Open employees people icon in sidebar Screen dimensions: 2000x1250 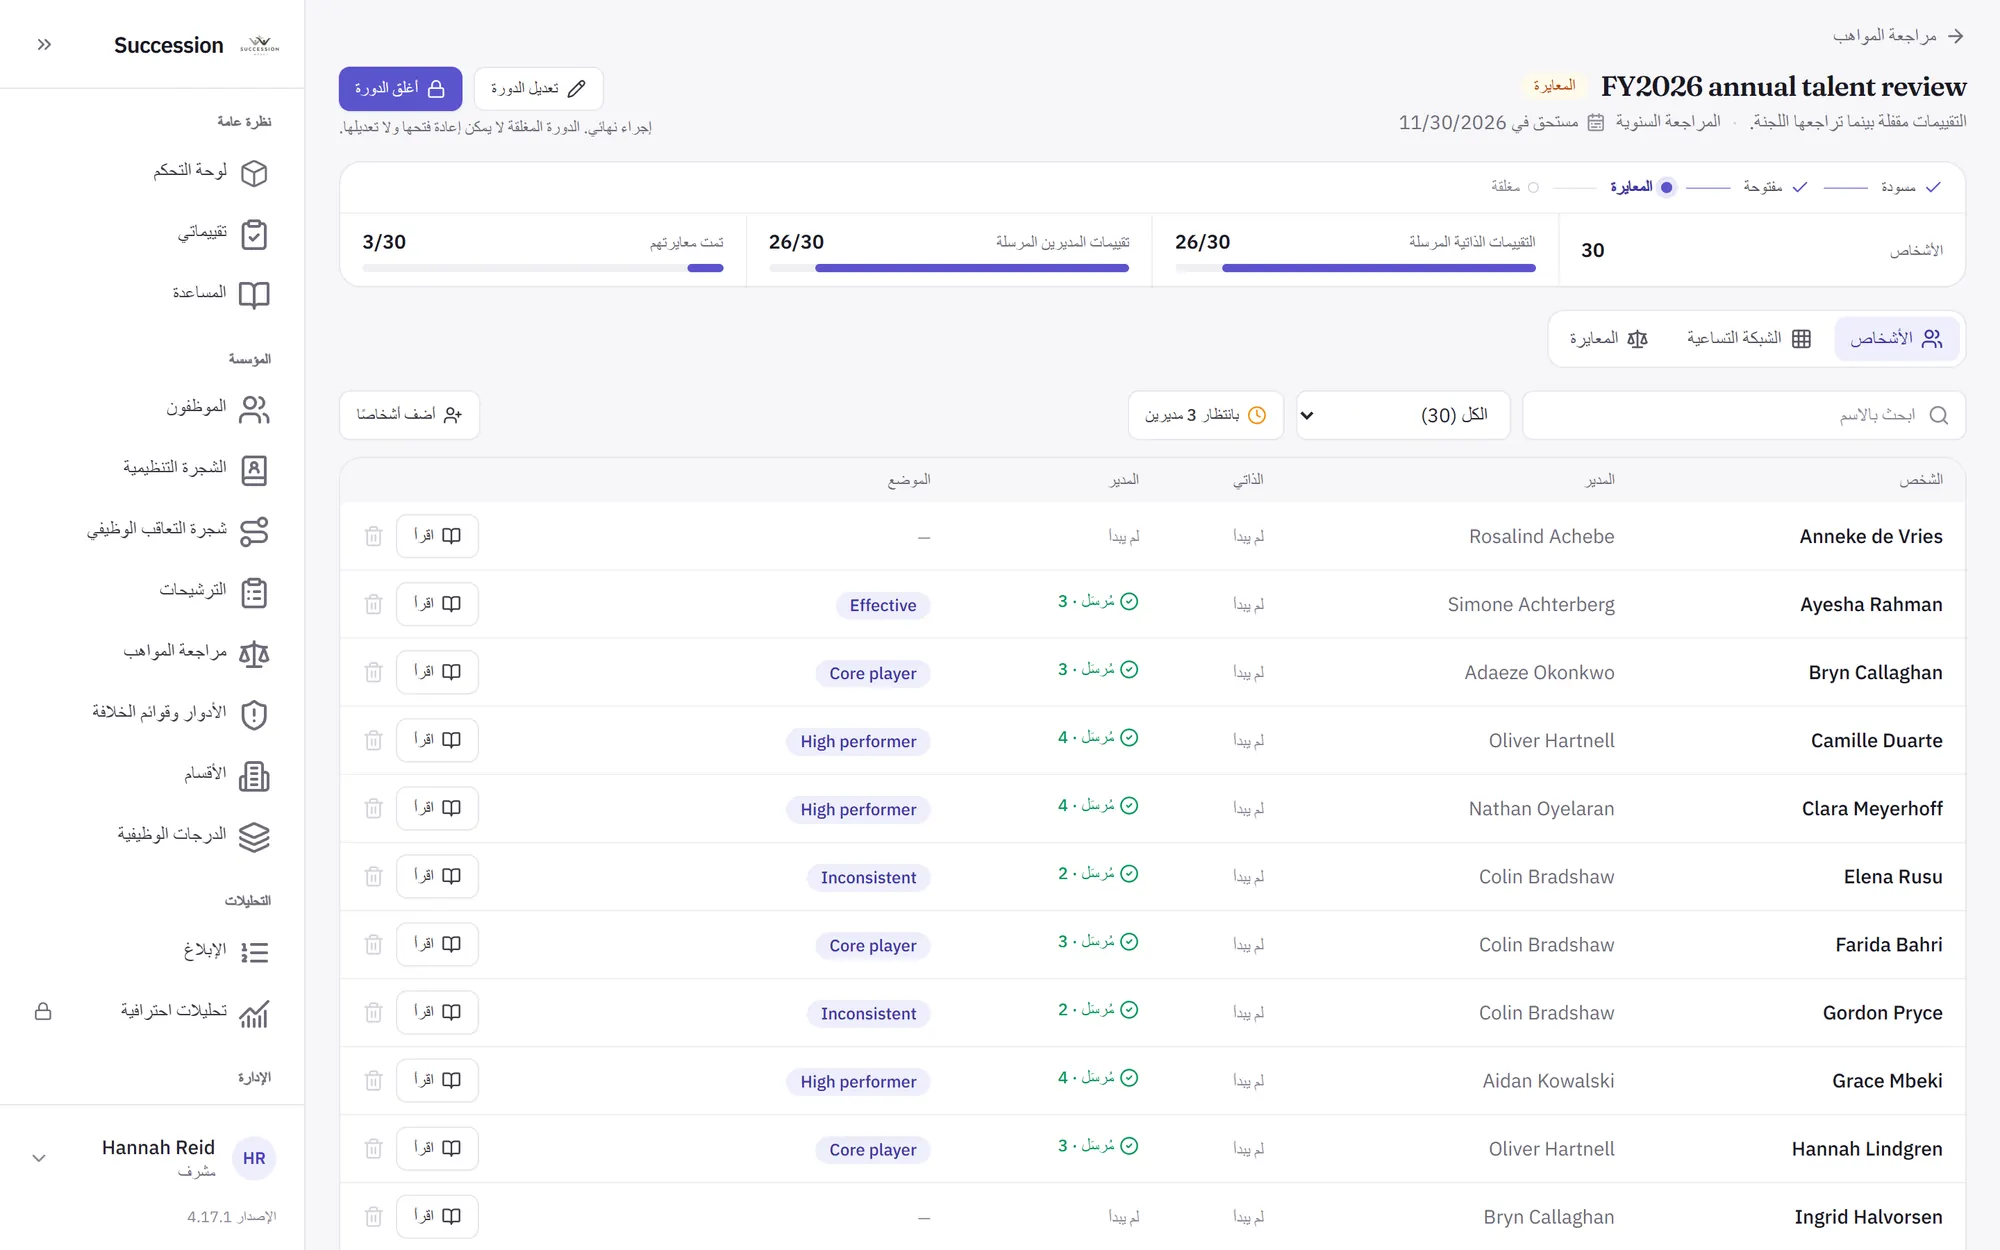254,409
